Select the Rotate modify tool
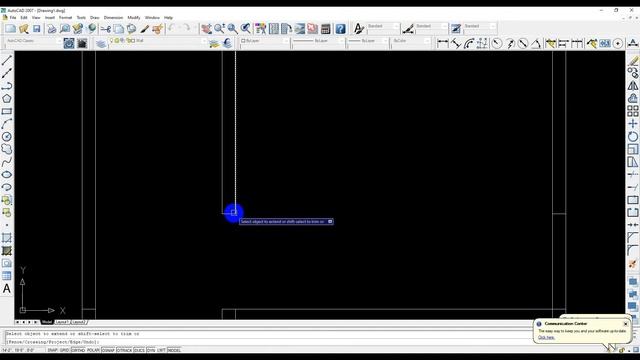Image resolution: width=640 pixels, height=360 pixels. tap(633, 136)
